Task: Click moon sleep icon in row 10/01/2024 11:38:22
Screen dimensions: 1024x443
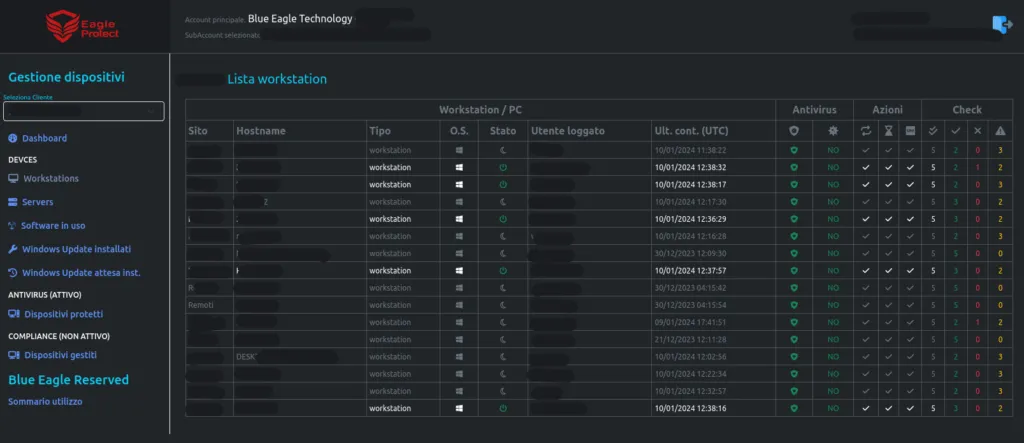Action: (x=503, y=150)
